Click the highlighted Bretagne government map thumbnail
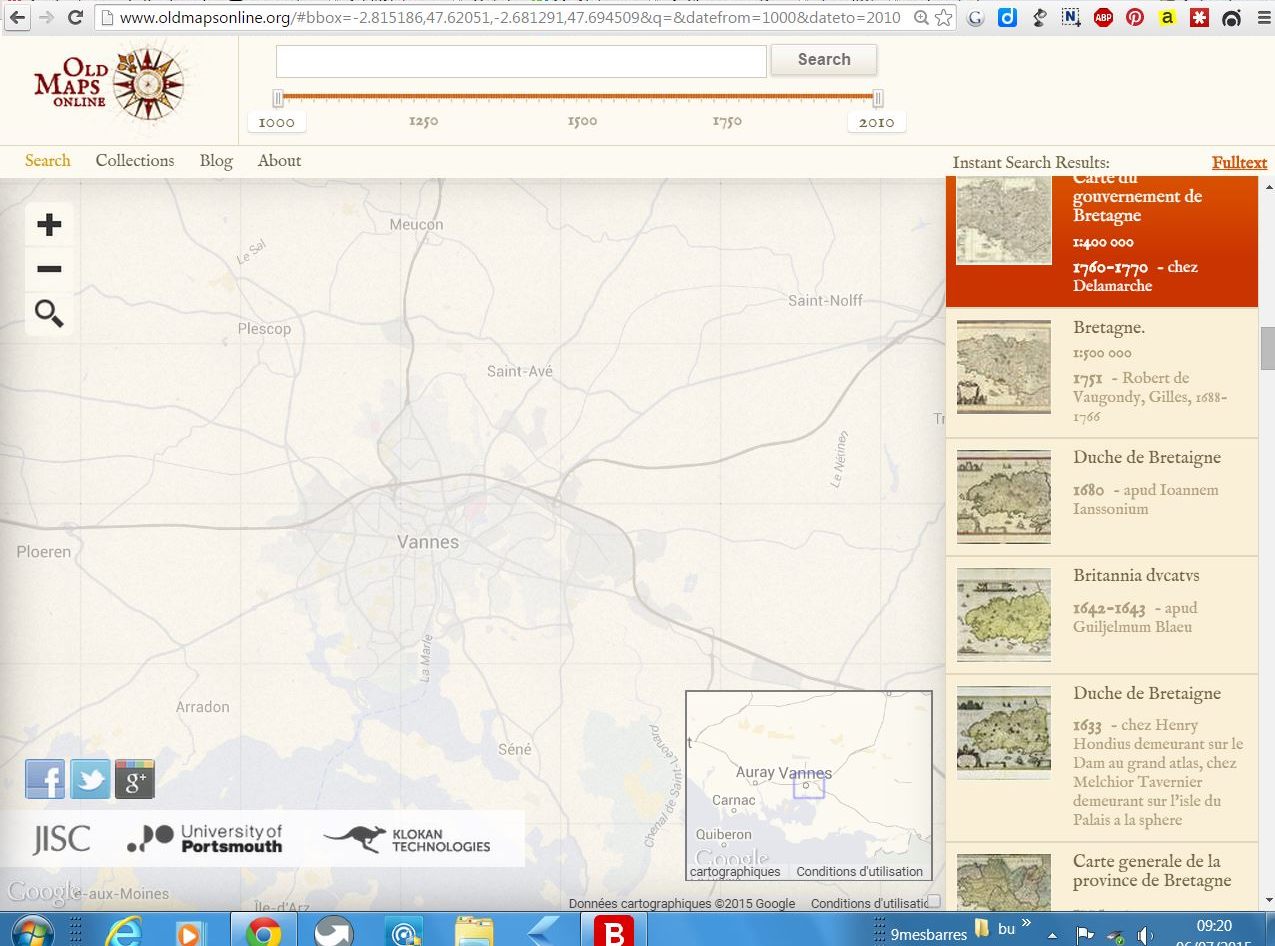The width and height of the screenshot is (1275, 946). 1004,221
